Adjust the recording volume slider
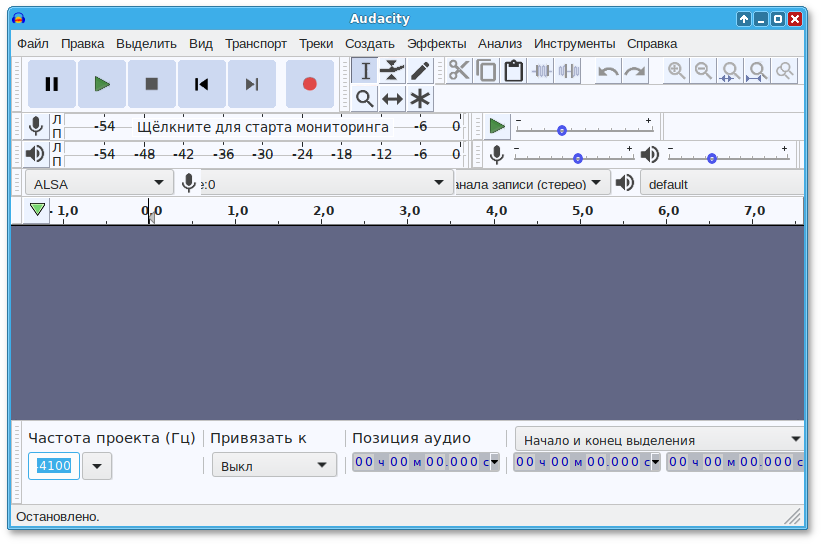The height and width of the screenshot is (544, 821). (574, 157)
